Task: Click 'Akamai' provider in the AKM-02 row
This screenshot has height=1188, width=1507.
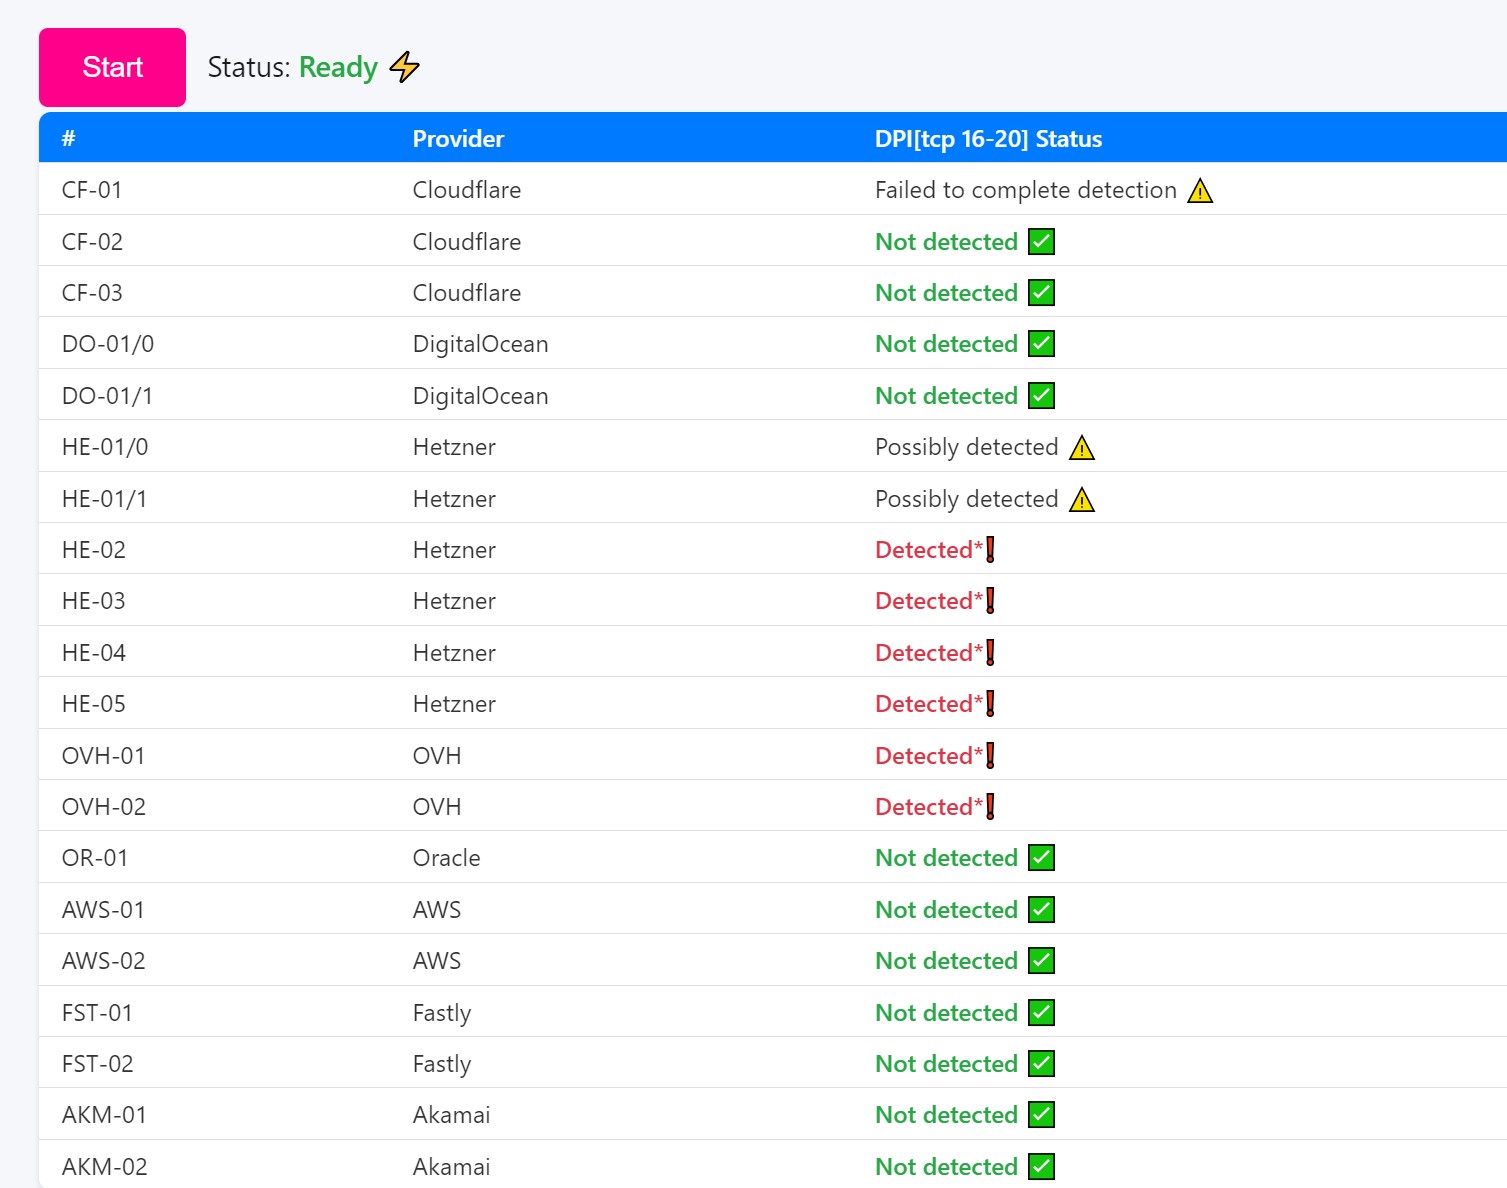Action: 451,1167
